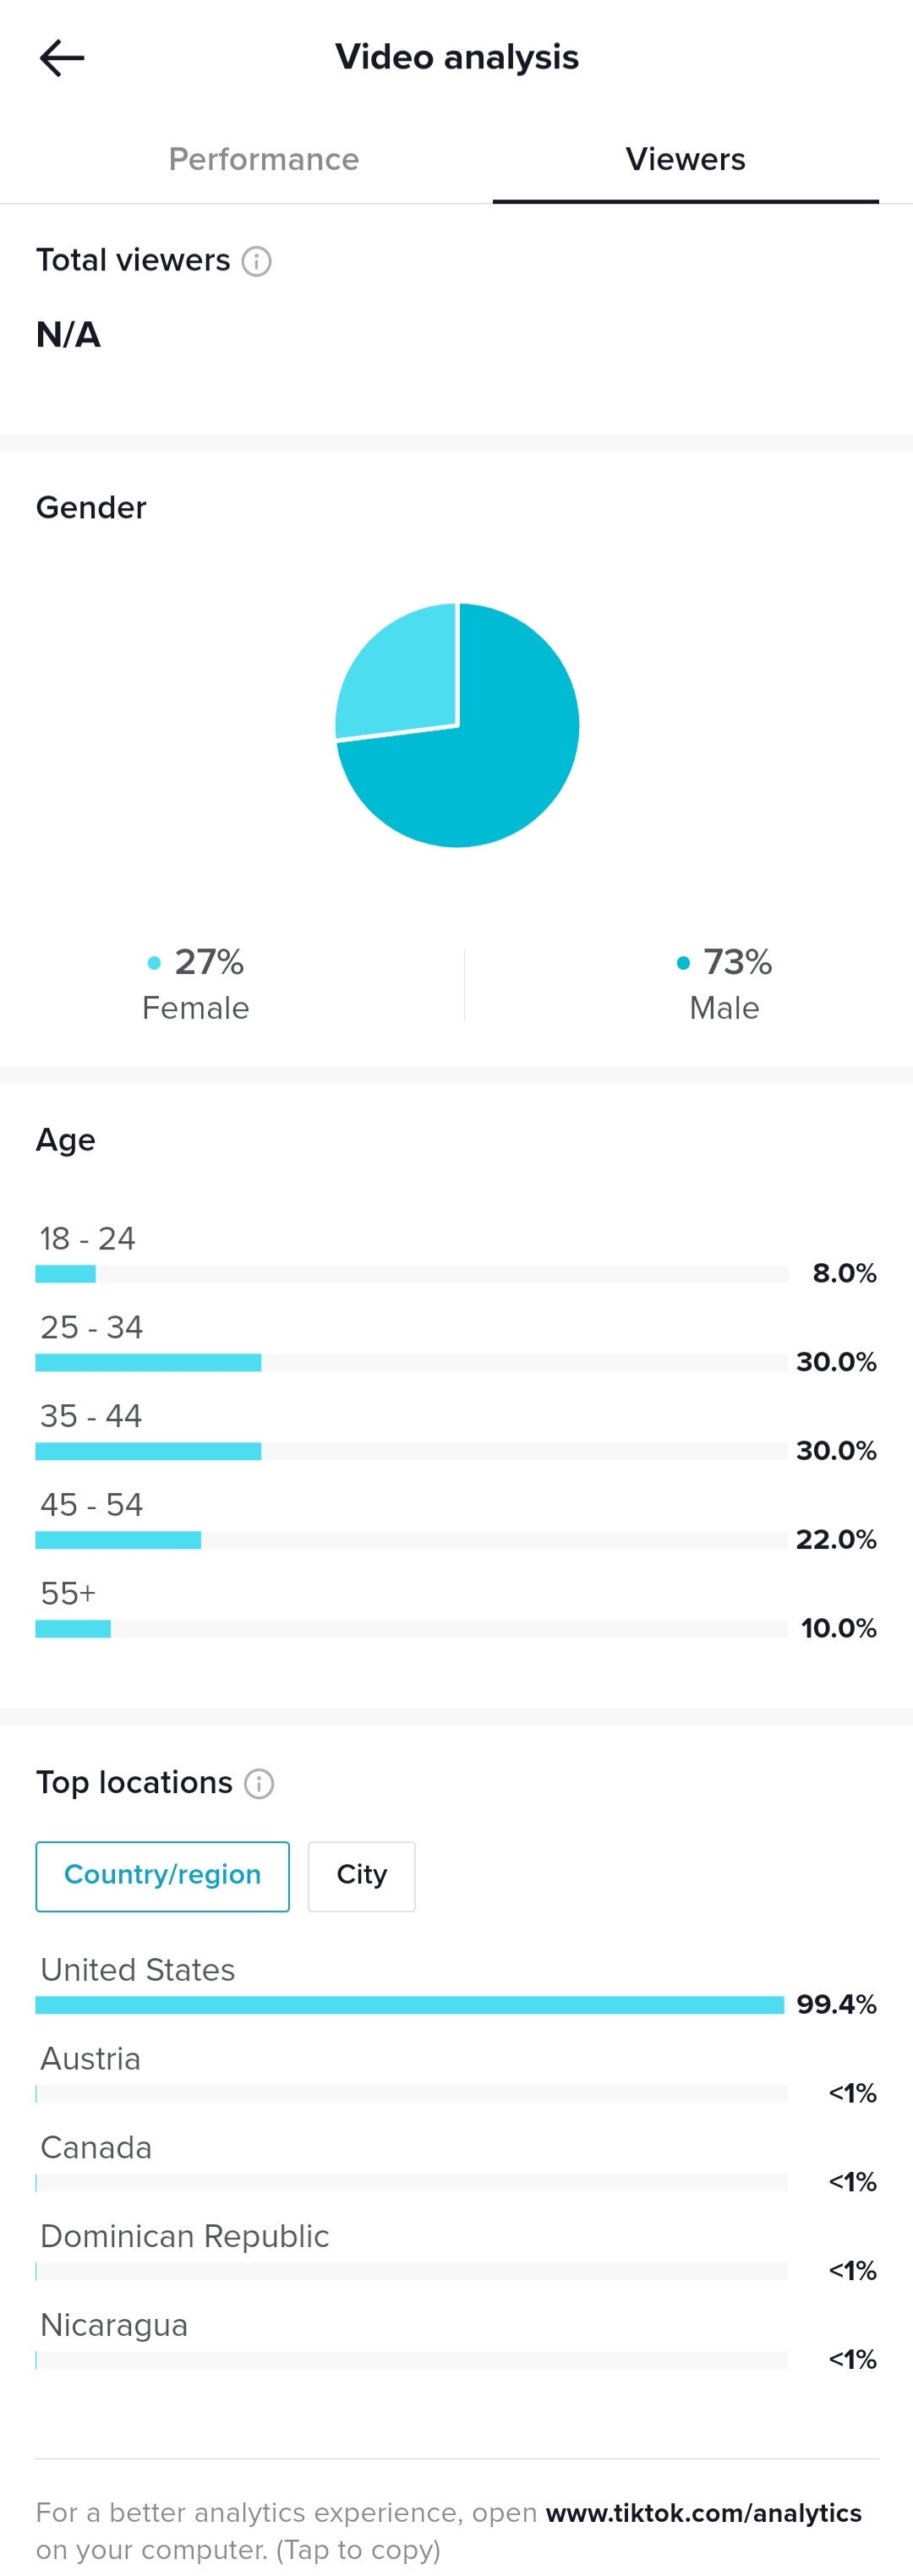Select the Viewers tab

[685, 159]
